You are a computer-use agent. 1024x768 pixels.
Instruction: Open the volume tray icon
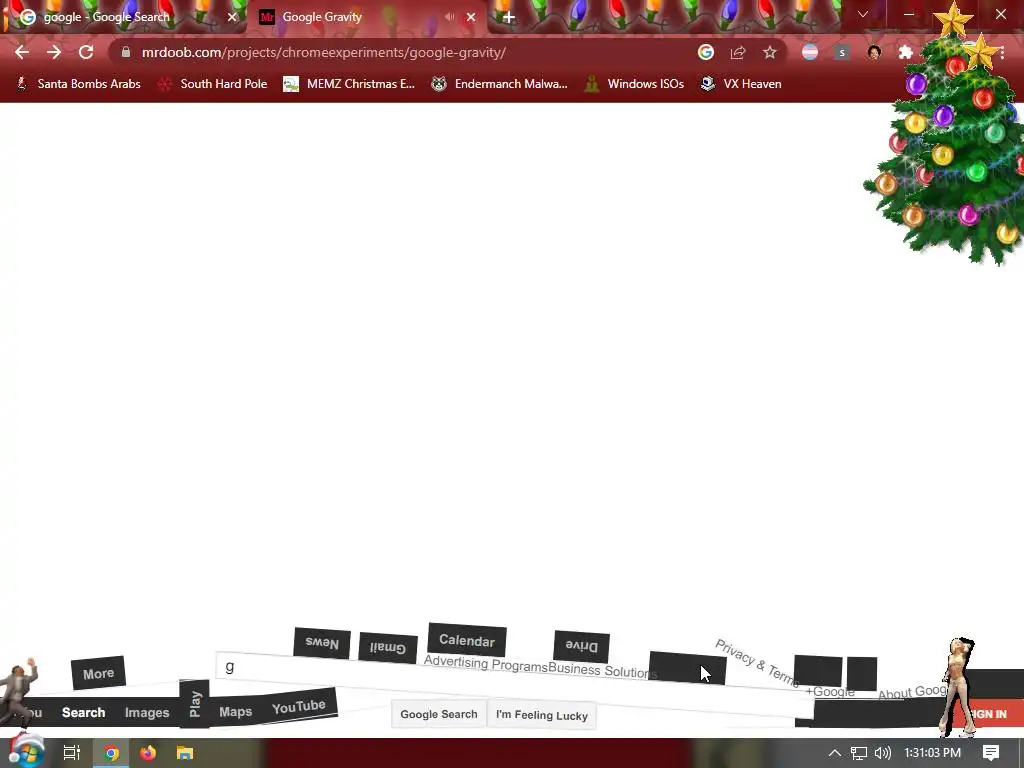click(882, 753)
